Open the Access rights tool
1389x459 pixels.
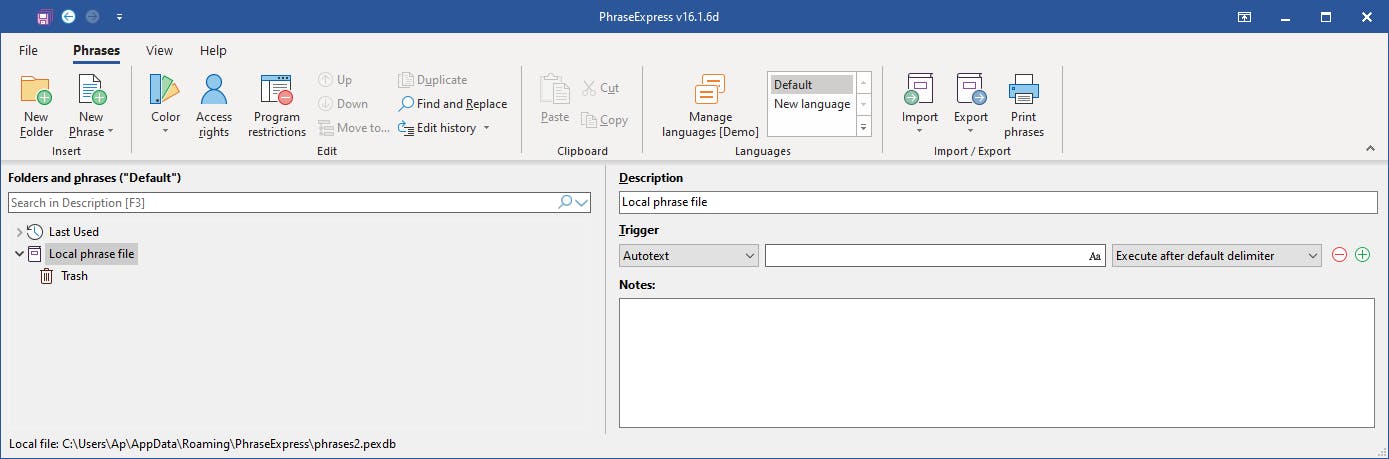214,92
